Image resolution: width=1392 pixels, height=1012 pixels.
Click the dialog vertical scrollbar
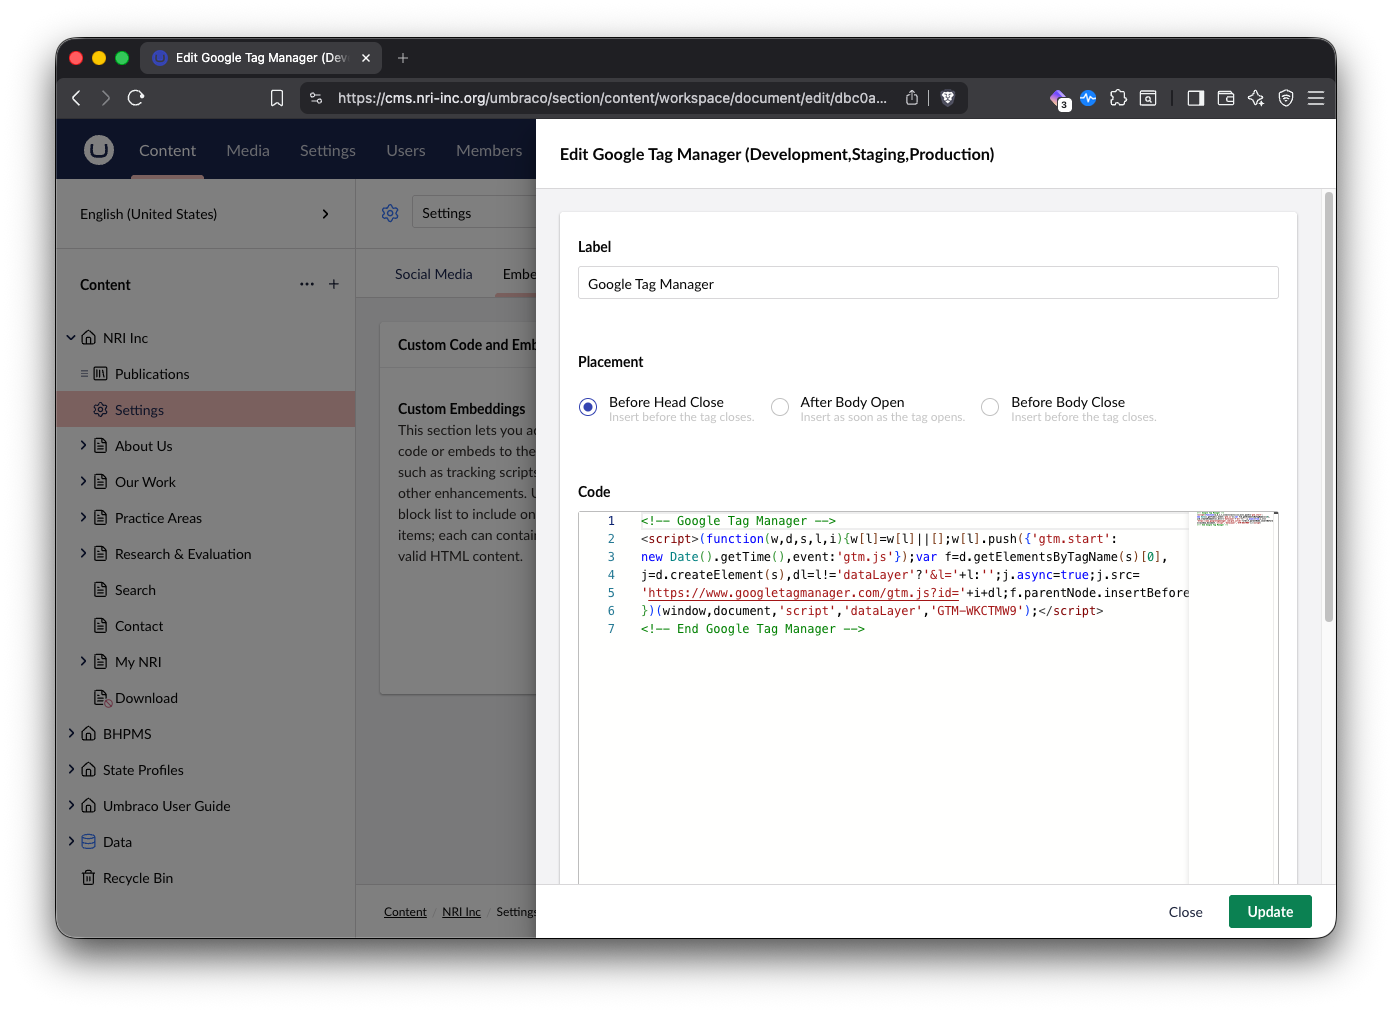(x=1329, y=407)
